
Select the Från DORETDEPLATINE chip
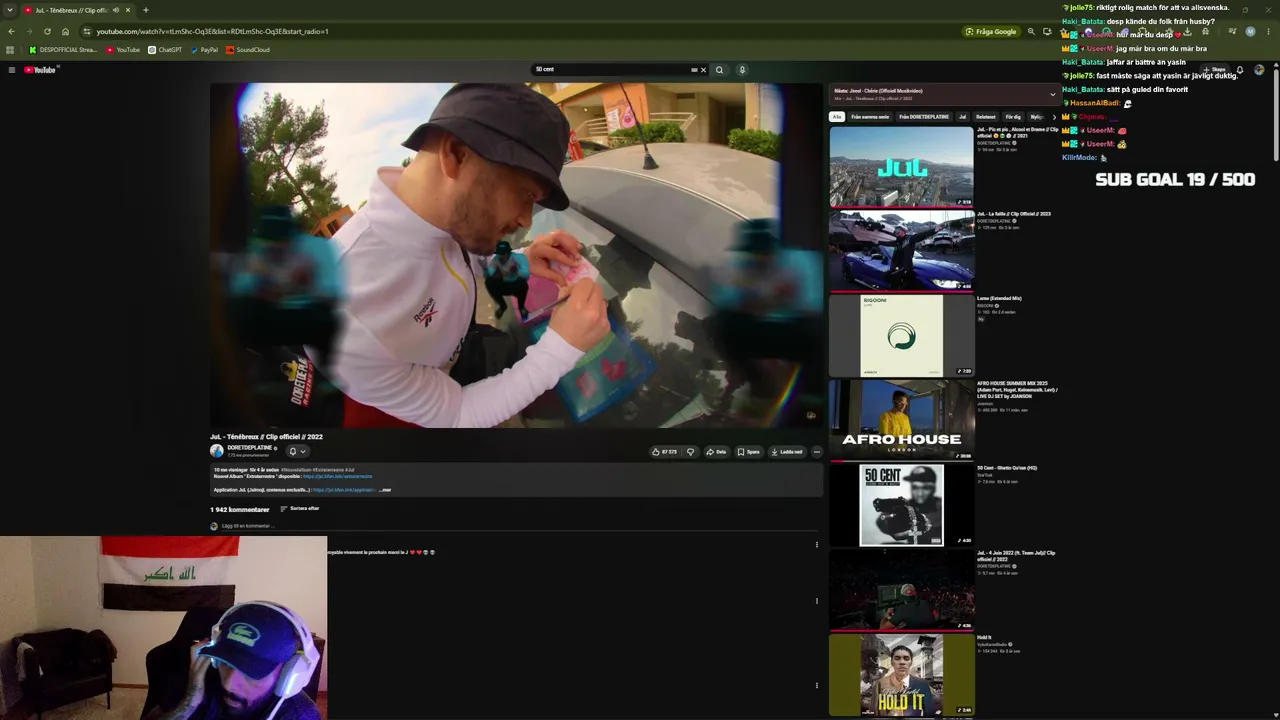click(924, 117)
